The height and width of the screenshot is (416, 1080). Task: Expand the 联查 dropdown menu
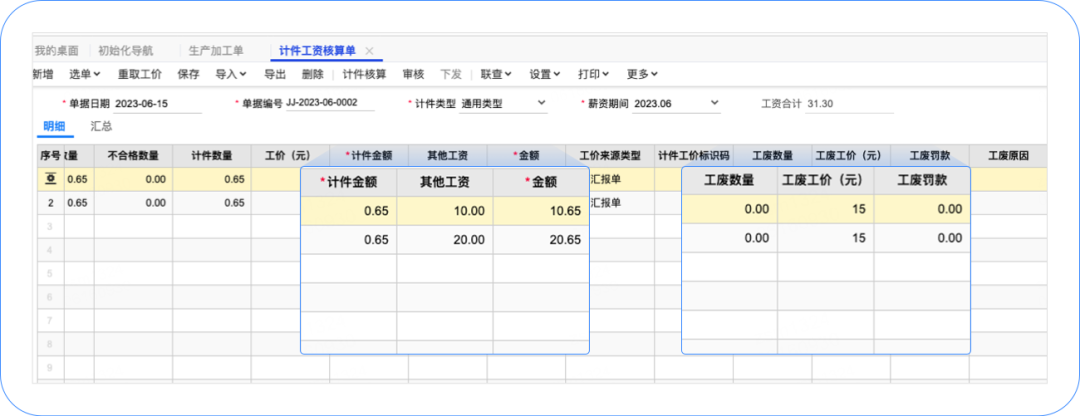[x=496, y=74]
